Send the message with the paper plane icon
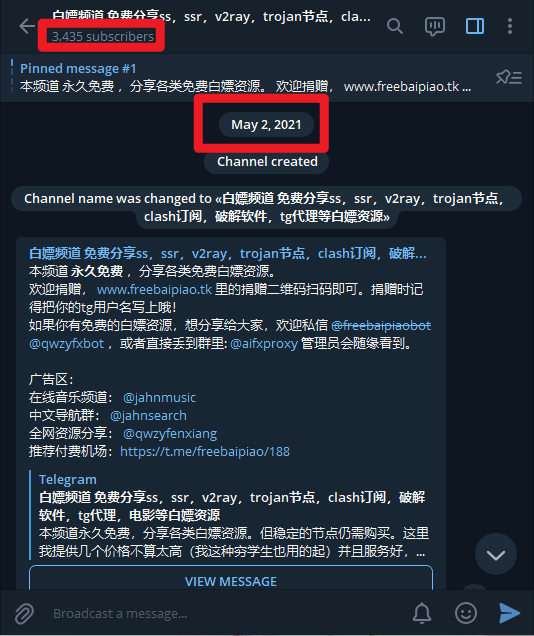Image resolution: width=534 pixels, height=636 pixels. click(x=510, y=613)
